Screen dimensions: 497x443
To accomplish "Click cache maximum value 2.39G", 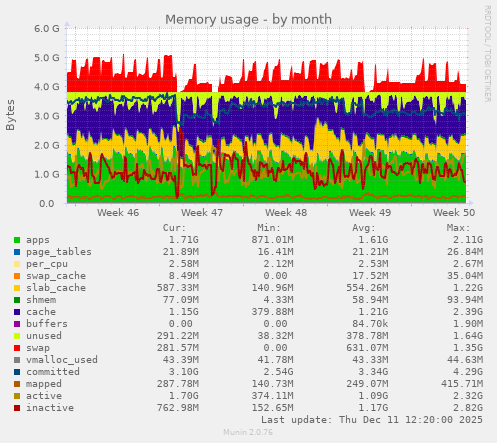I will [x=468, y=312].
